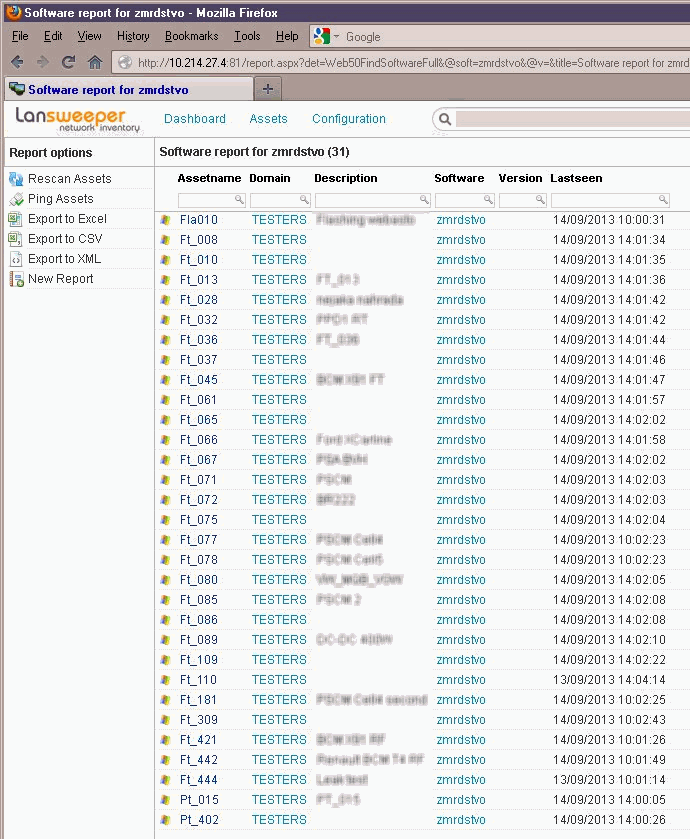Open the History menu
This screenshot has width=690, height=839.
point(133,36)
